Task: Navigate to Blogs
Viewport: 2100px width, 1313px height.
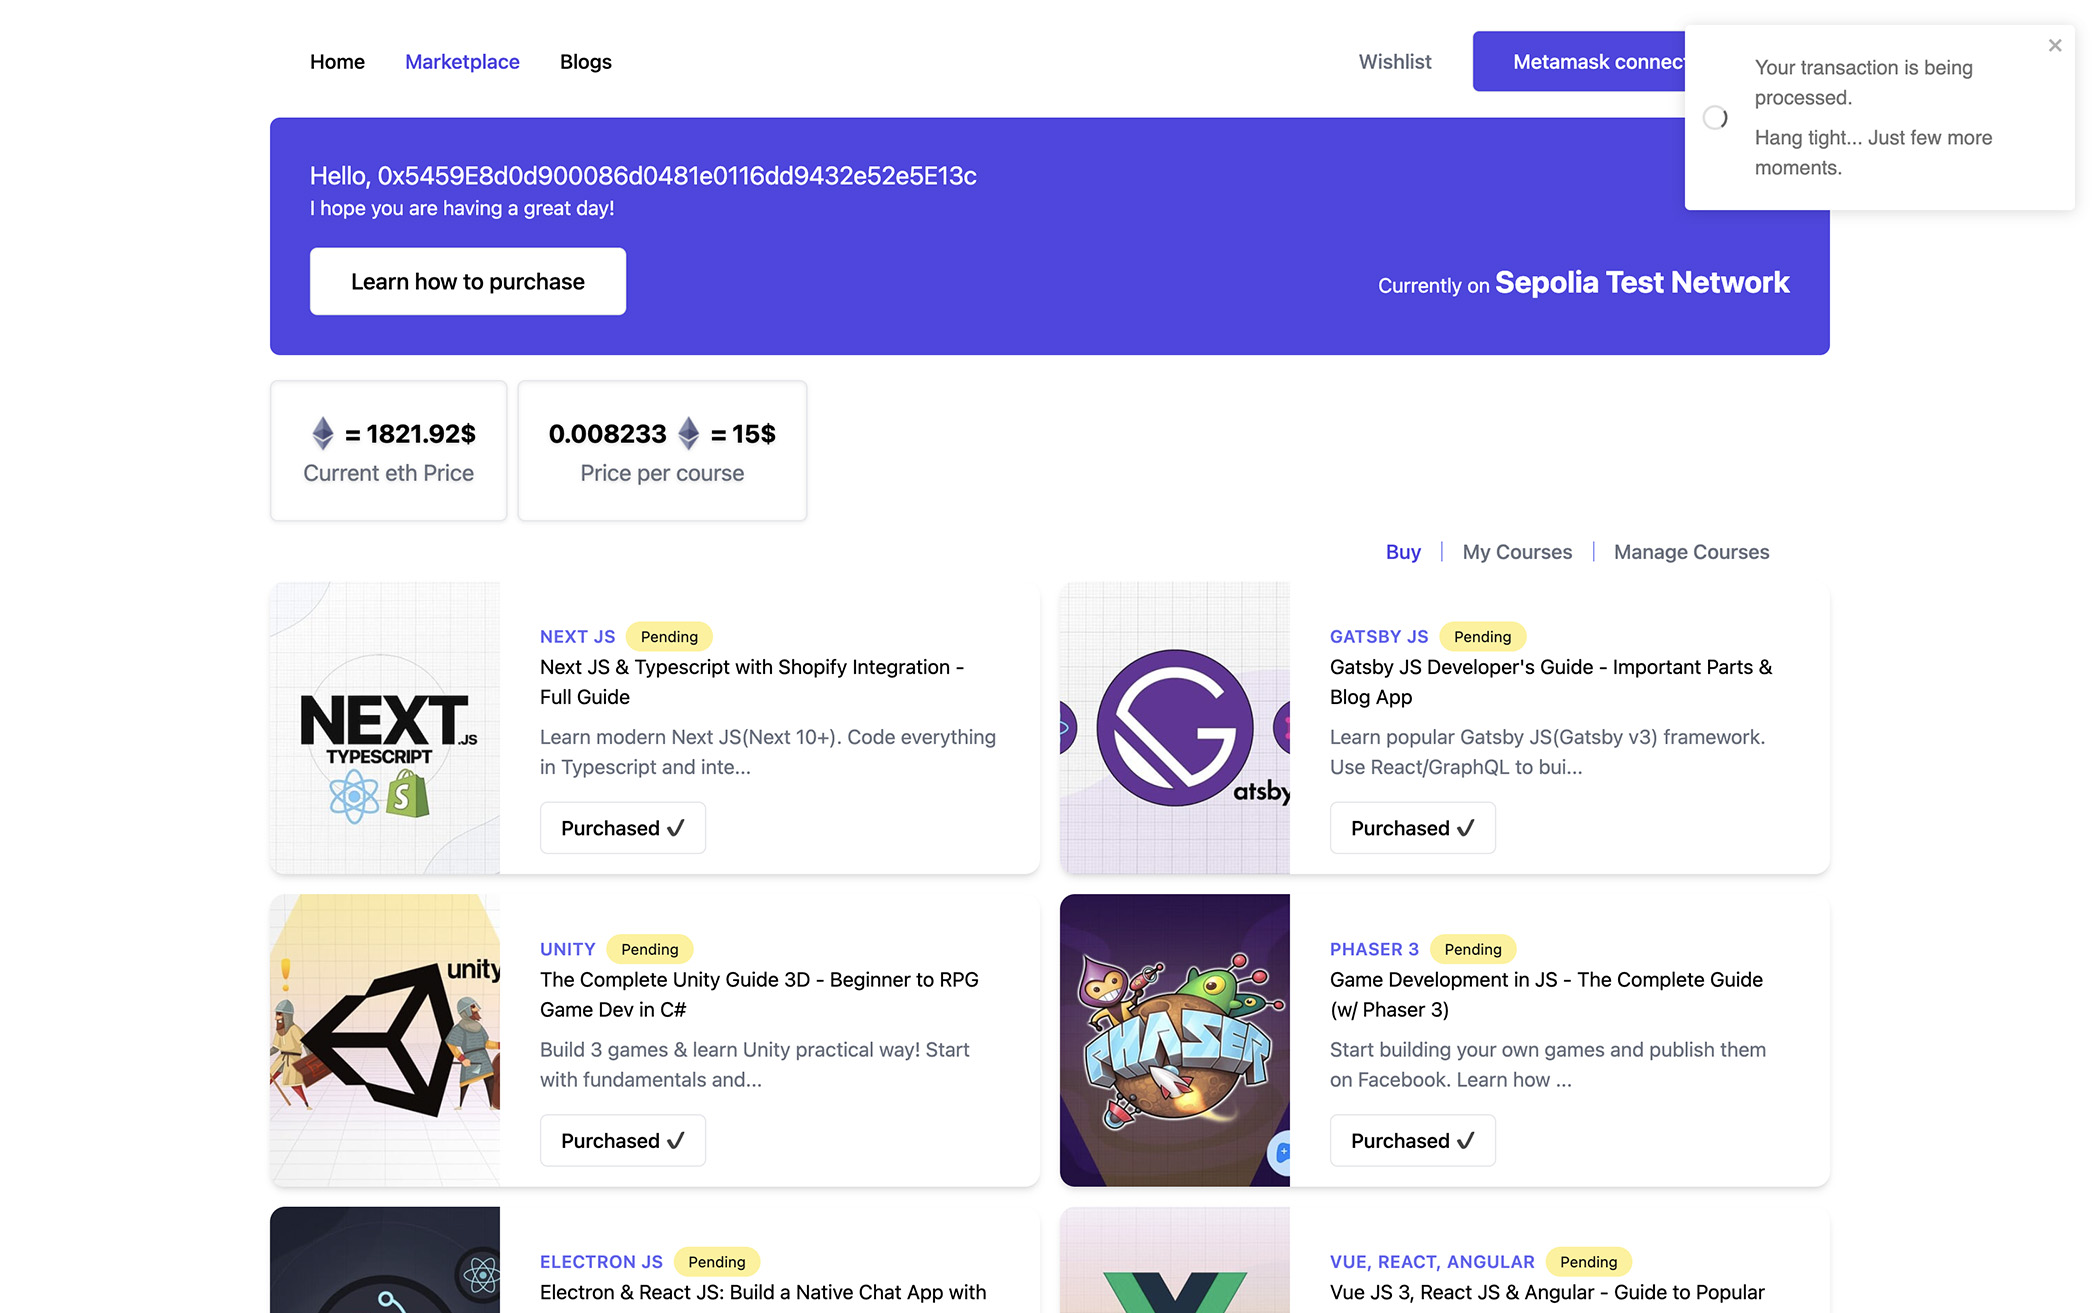Action: 585,62
